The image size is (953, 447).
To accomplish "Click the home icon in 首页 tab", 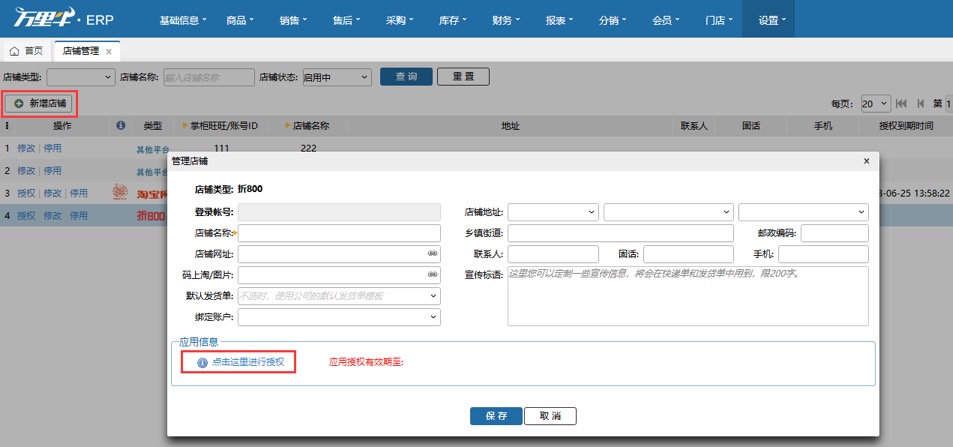I will click(15, 52).
